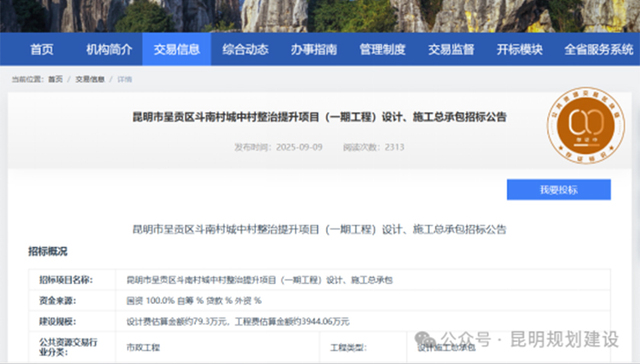Click 首页 breadcrumb link

pyautogui.click(x=56, y=79)
